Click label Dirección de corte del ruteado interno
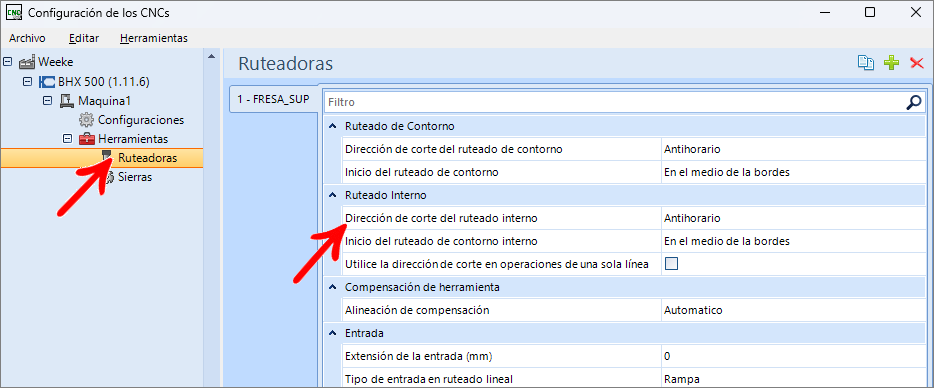This screenshot has height=388, width=934. (x=441, y=218)
